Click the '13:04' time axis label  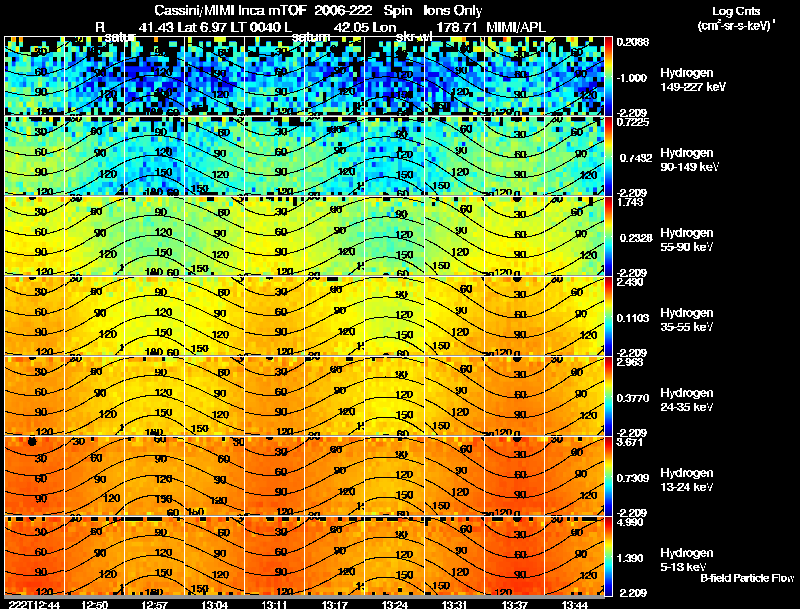pos(214,605)
